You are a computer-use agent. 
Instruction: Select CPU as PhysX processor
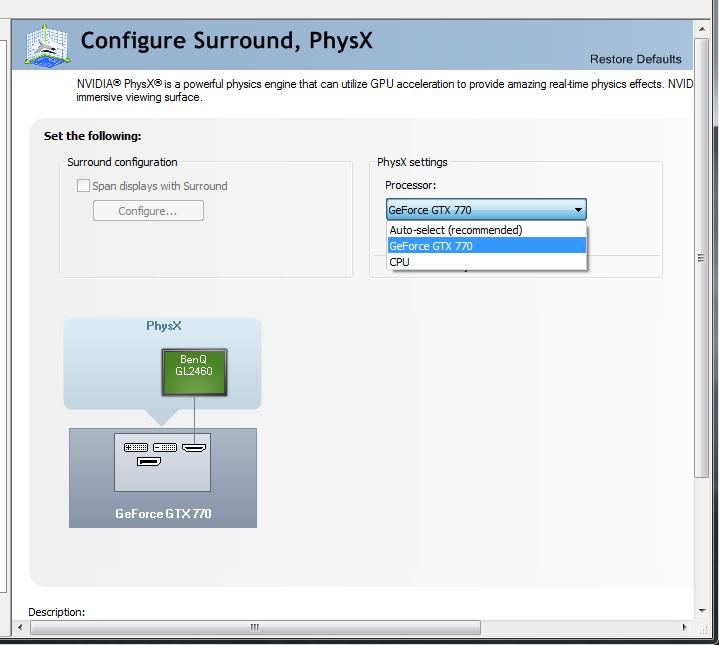[487, 262]
